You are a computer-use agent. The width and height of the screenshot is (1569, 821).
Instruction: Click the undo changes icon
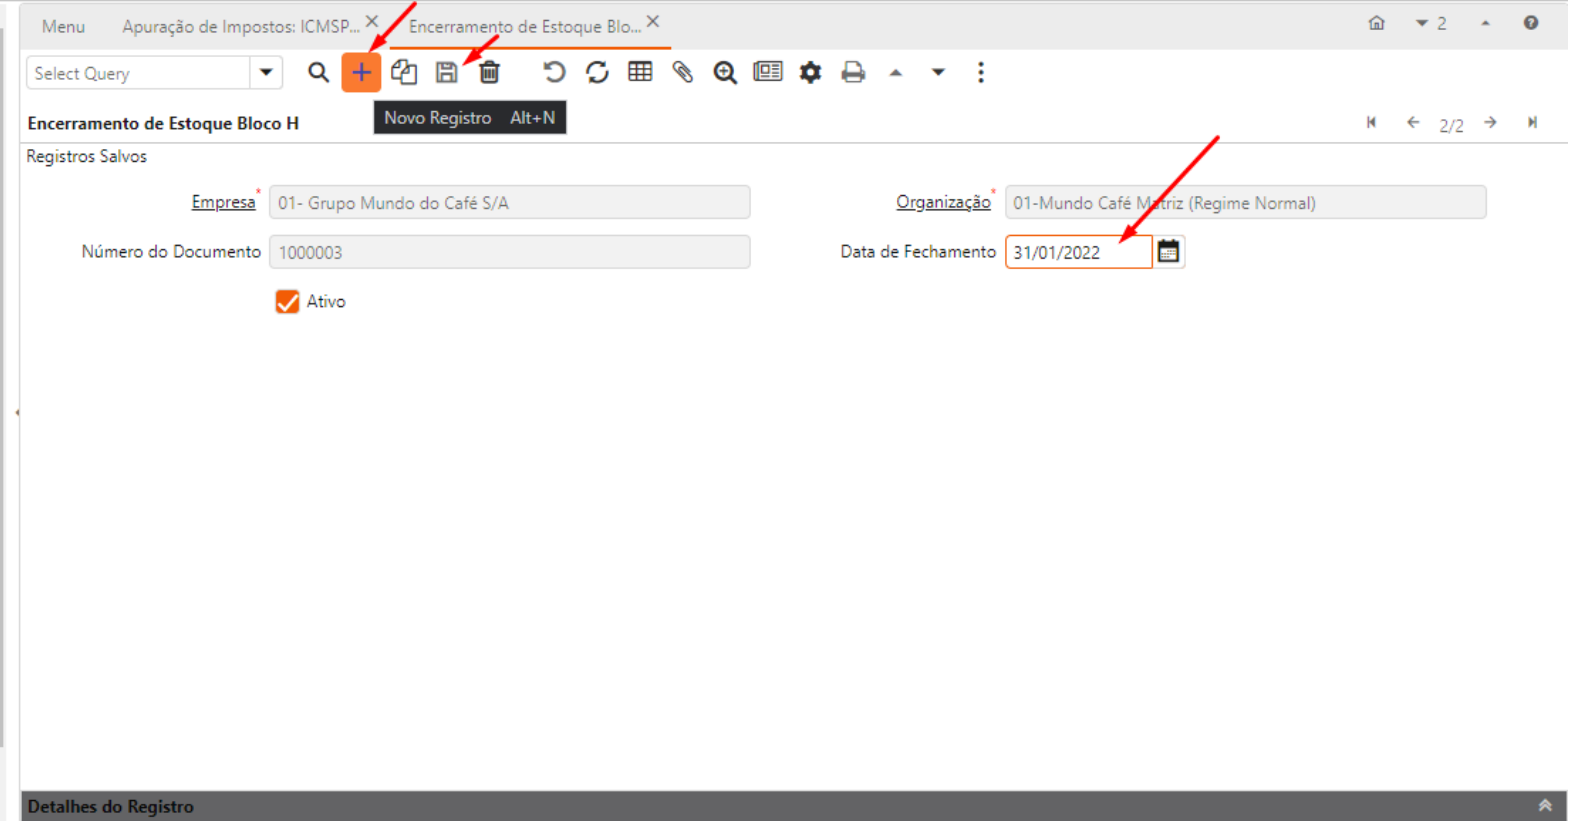(x=554, y=73)
